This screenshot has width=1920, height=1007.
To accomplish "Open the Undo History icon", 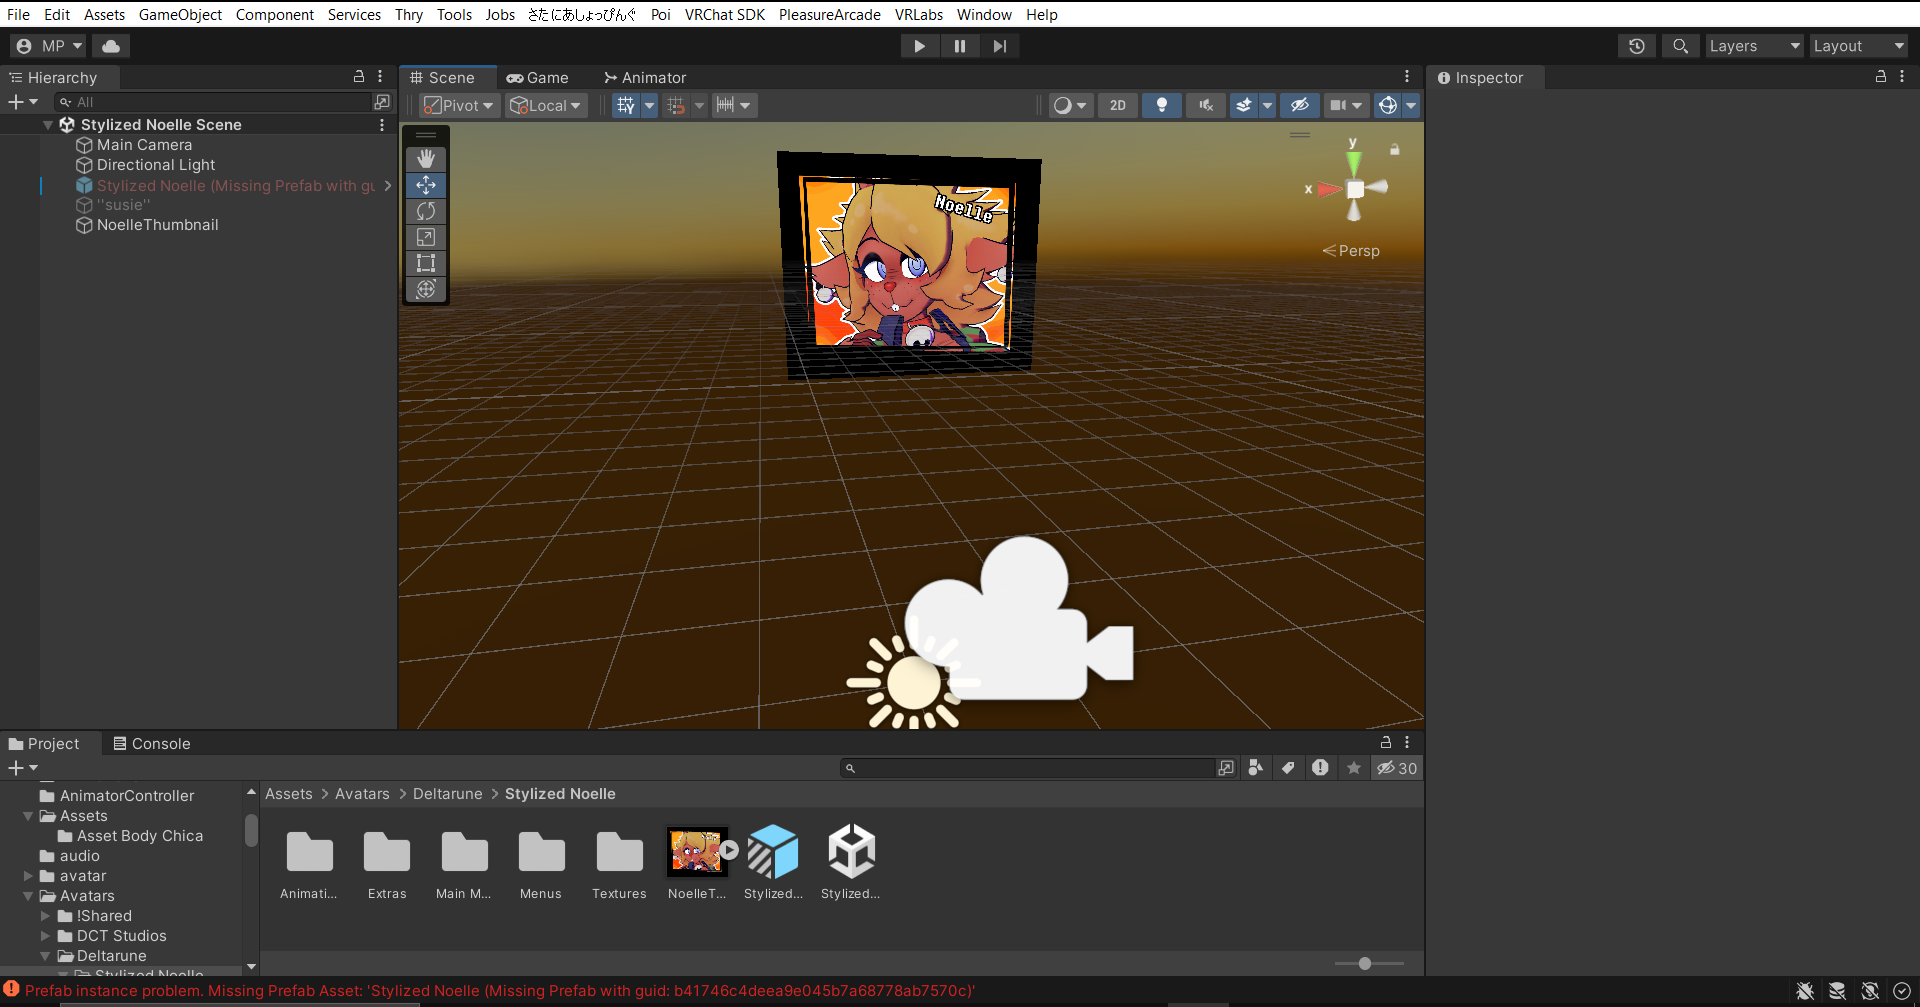I will (x=1637, y=46).
